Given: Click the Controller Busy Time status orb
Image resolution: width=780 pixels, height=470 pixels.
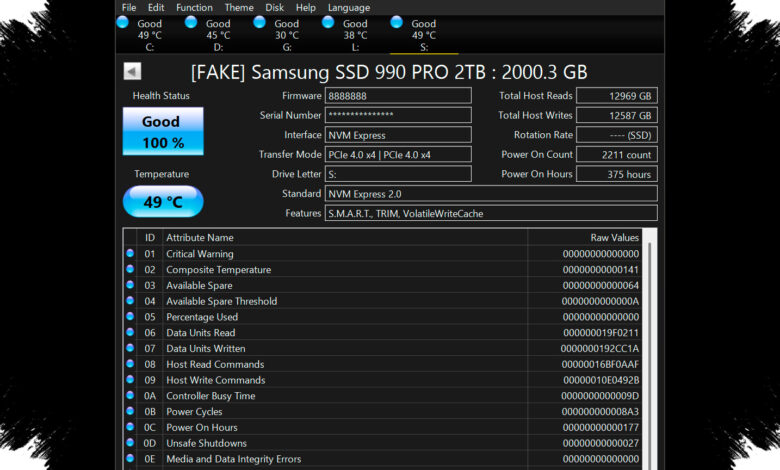Looking at the screenshot, I should (x=130, y=395).
